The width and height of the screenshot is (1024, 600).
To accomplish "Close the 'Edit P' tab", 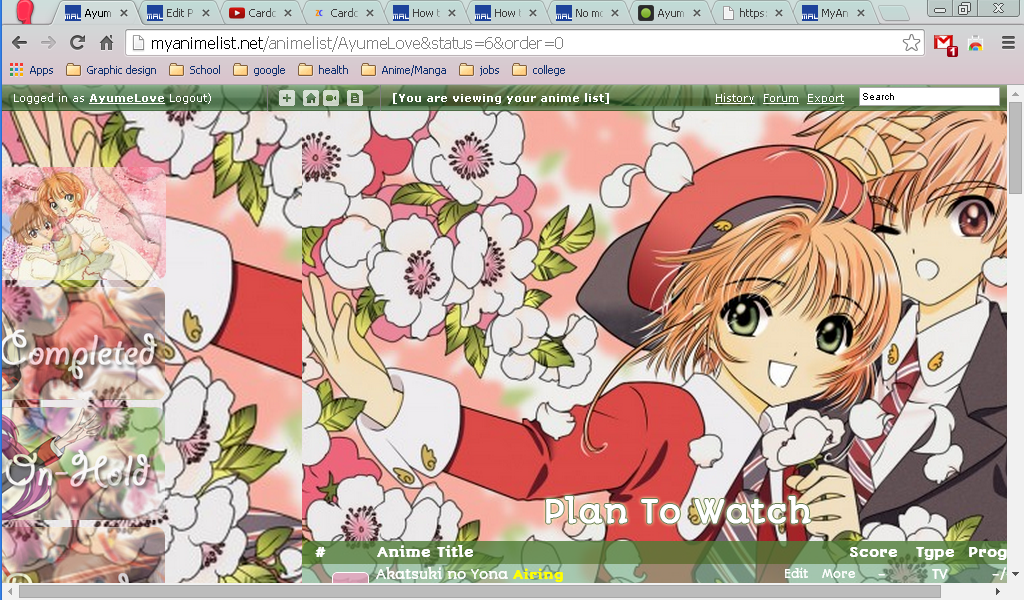I will pos(206,13).
